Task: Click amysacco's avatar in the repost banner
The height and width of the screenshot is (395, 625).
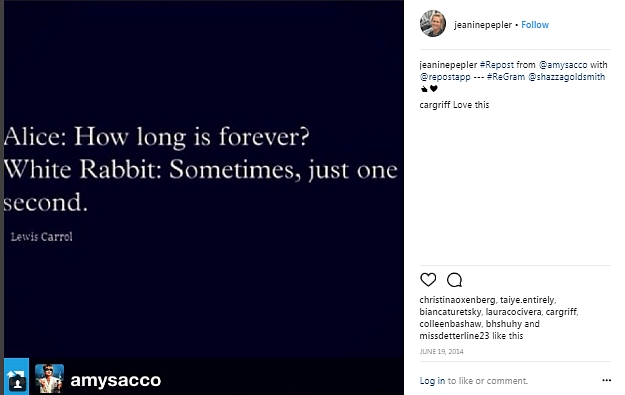Action: pyautogui.click(x=49, y=378)
